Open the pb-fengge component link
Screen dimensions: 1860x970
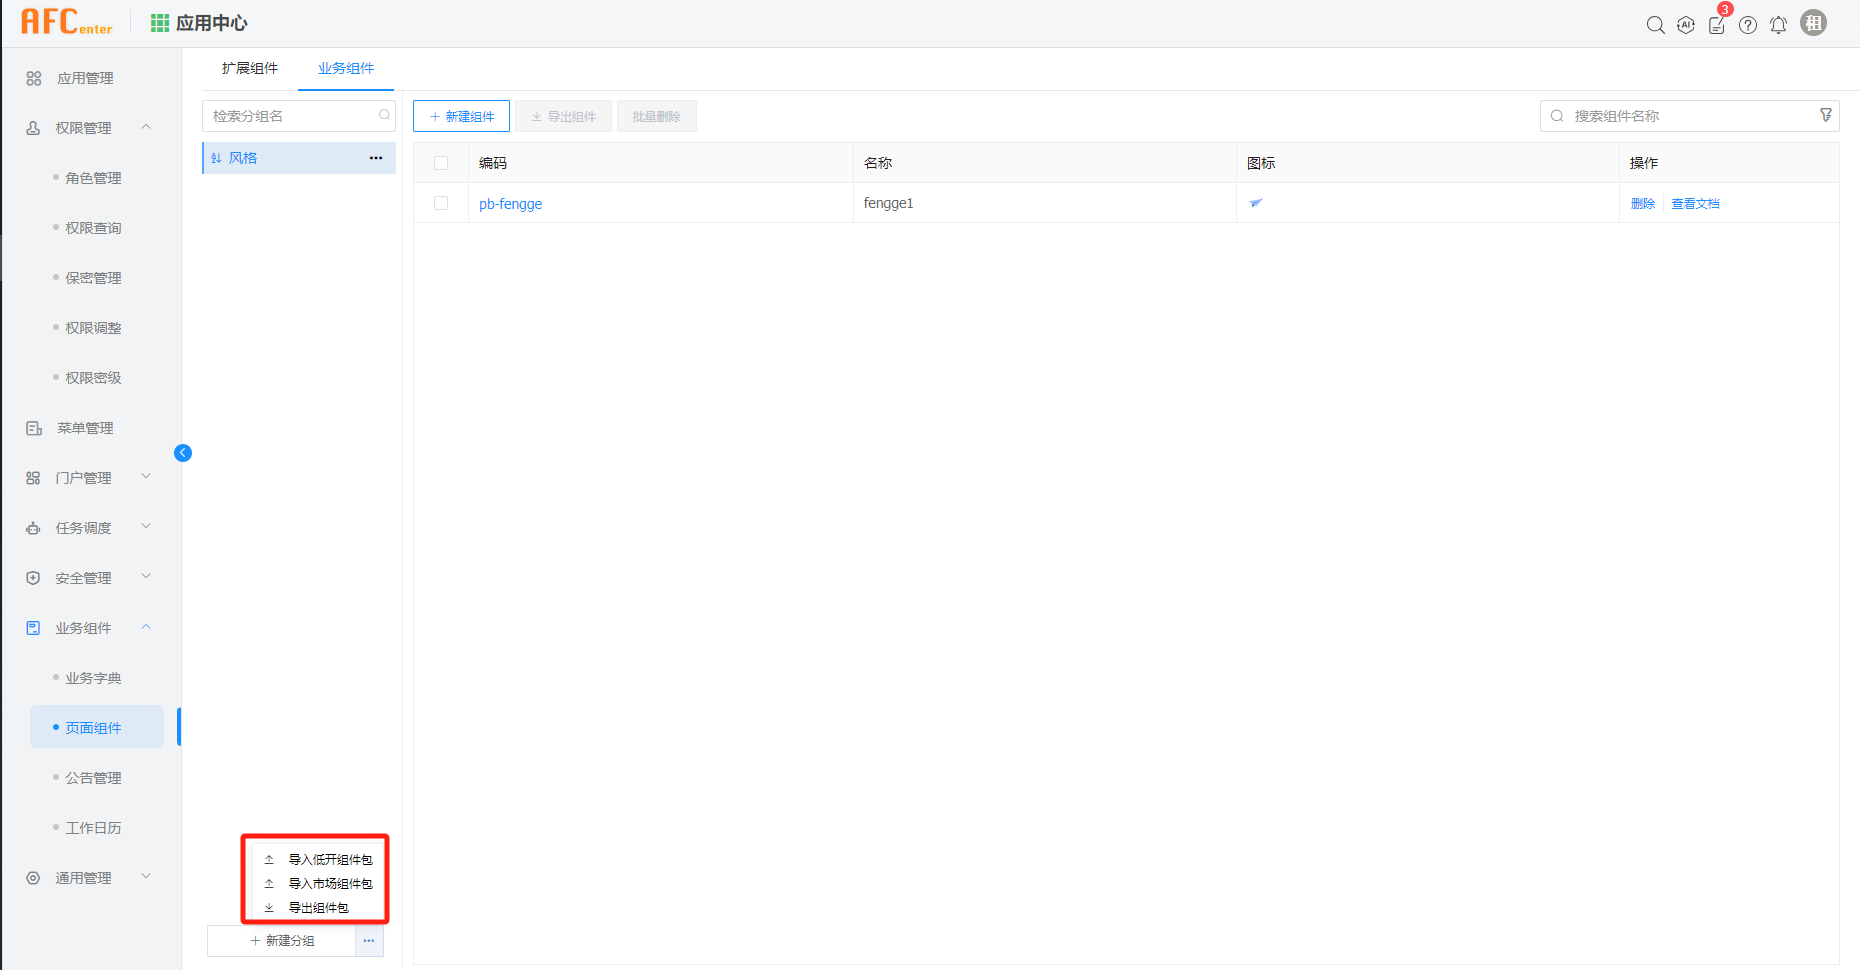[x=510, y=204]
